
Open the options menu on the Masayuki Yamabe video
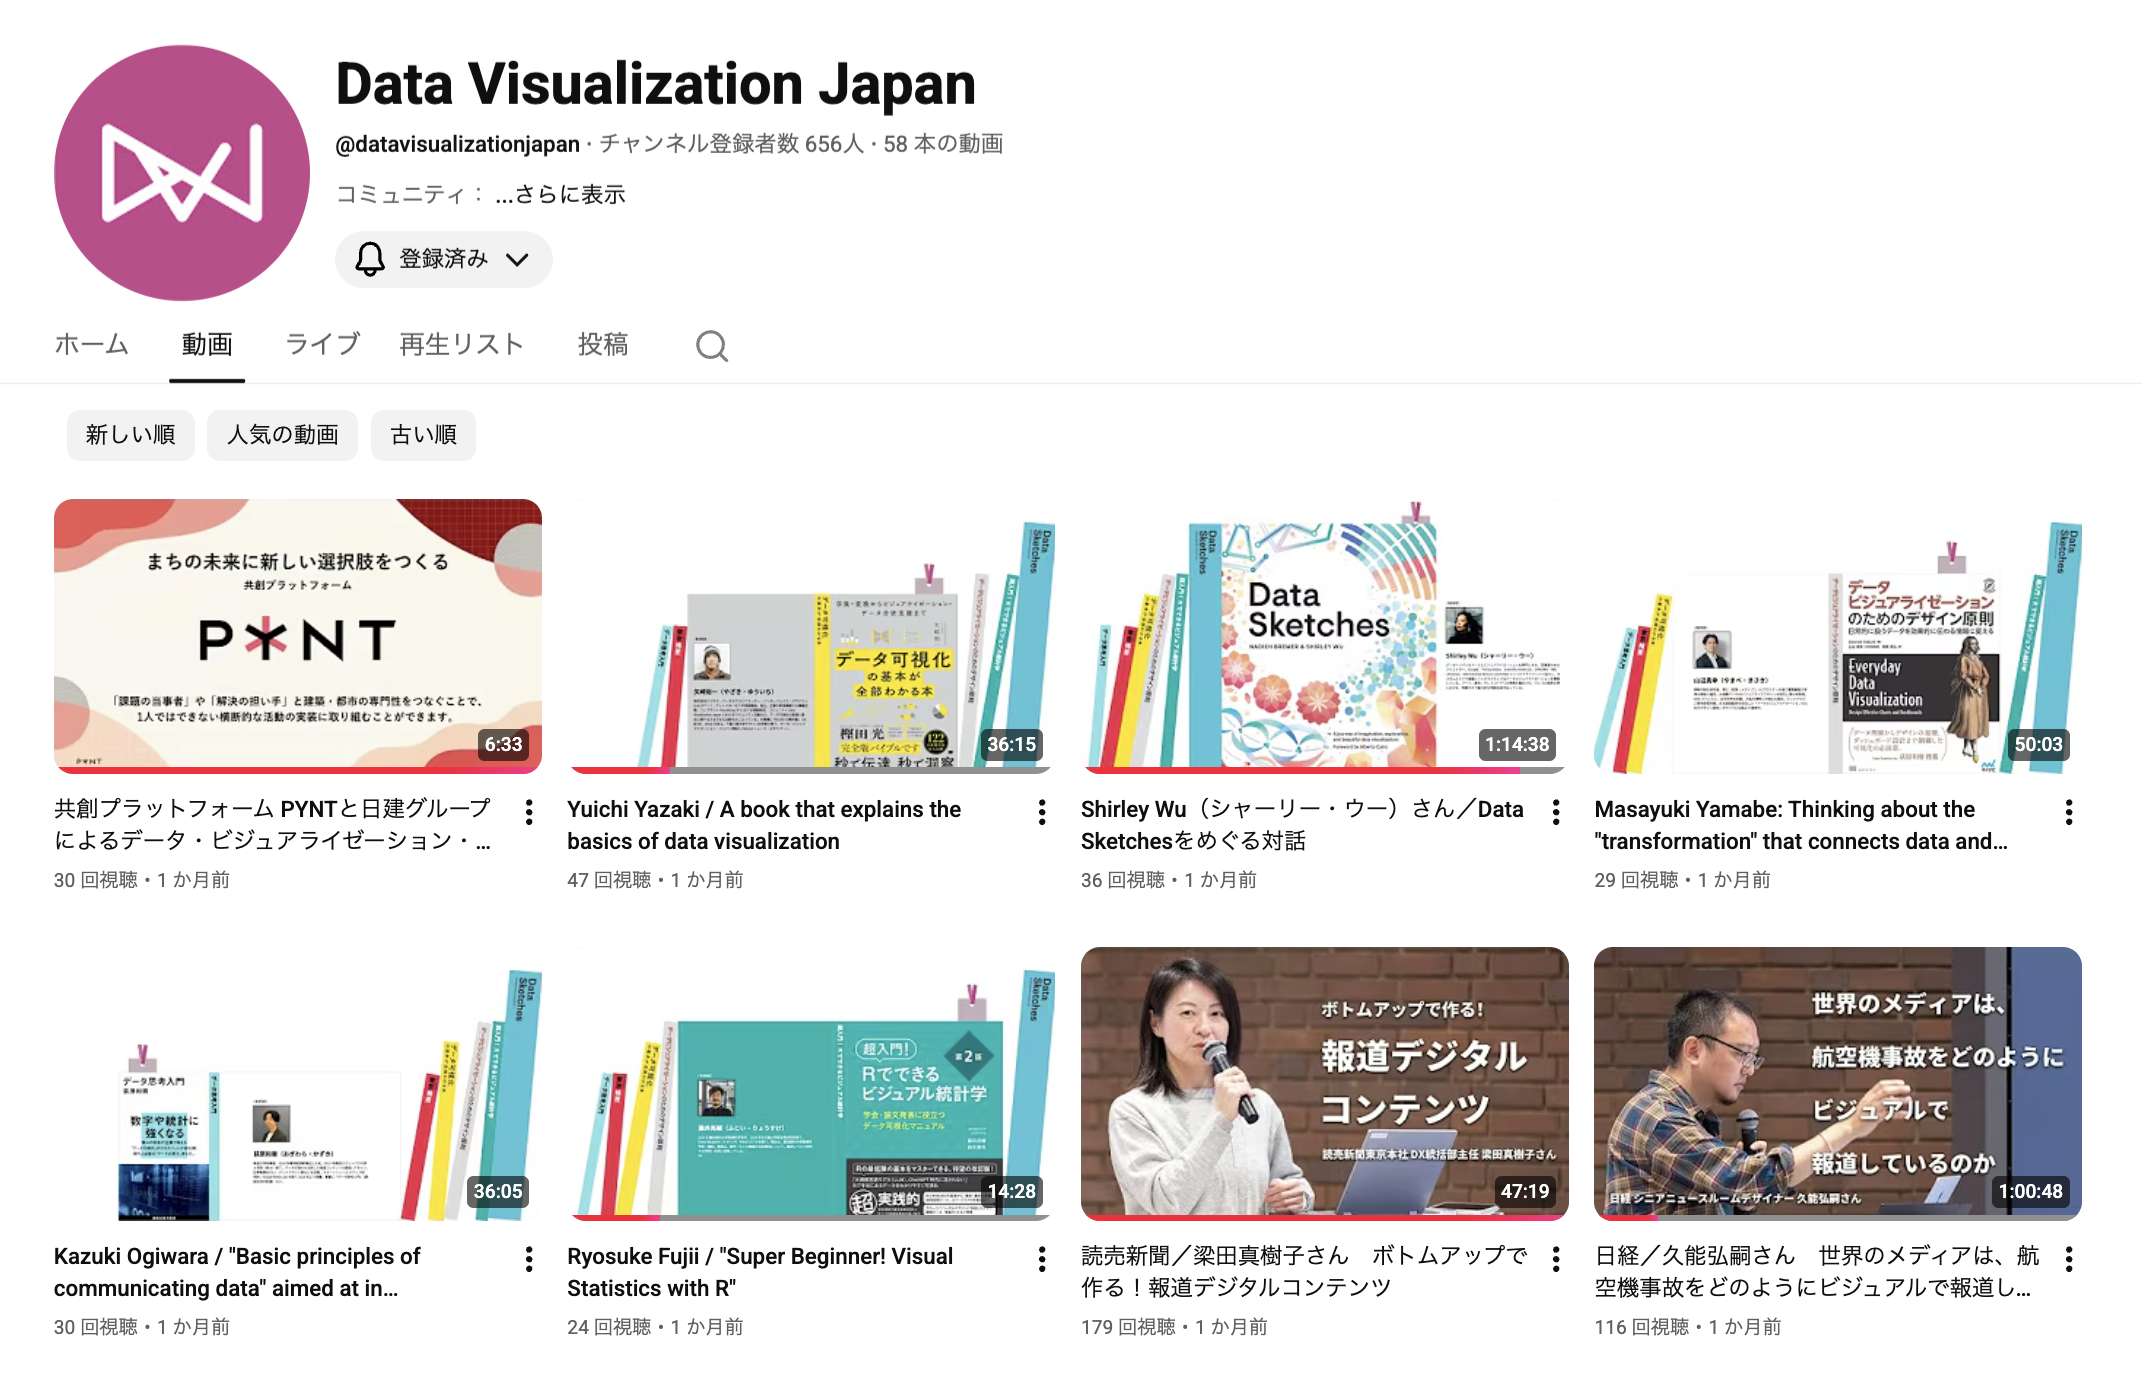2067,813
